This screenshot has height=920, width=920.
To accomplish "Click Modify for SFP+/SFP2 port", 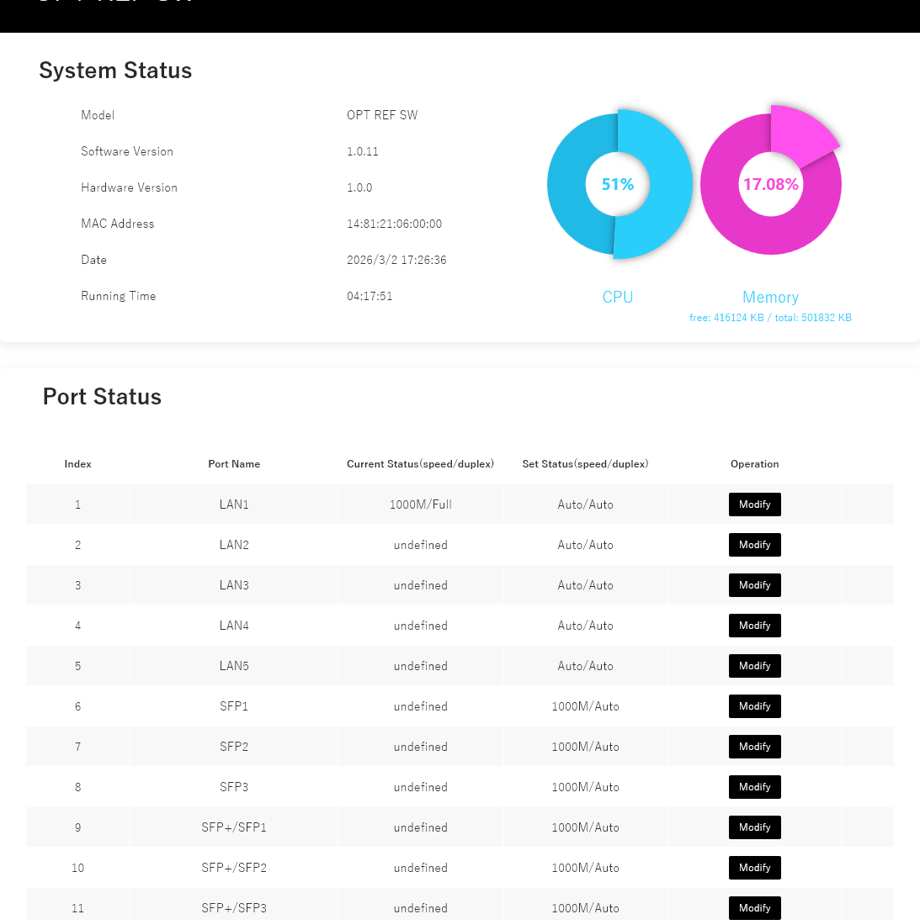I will point(755,867).
